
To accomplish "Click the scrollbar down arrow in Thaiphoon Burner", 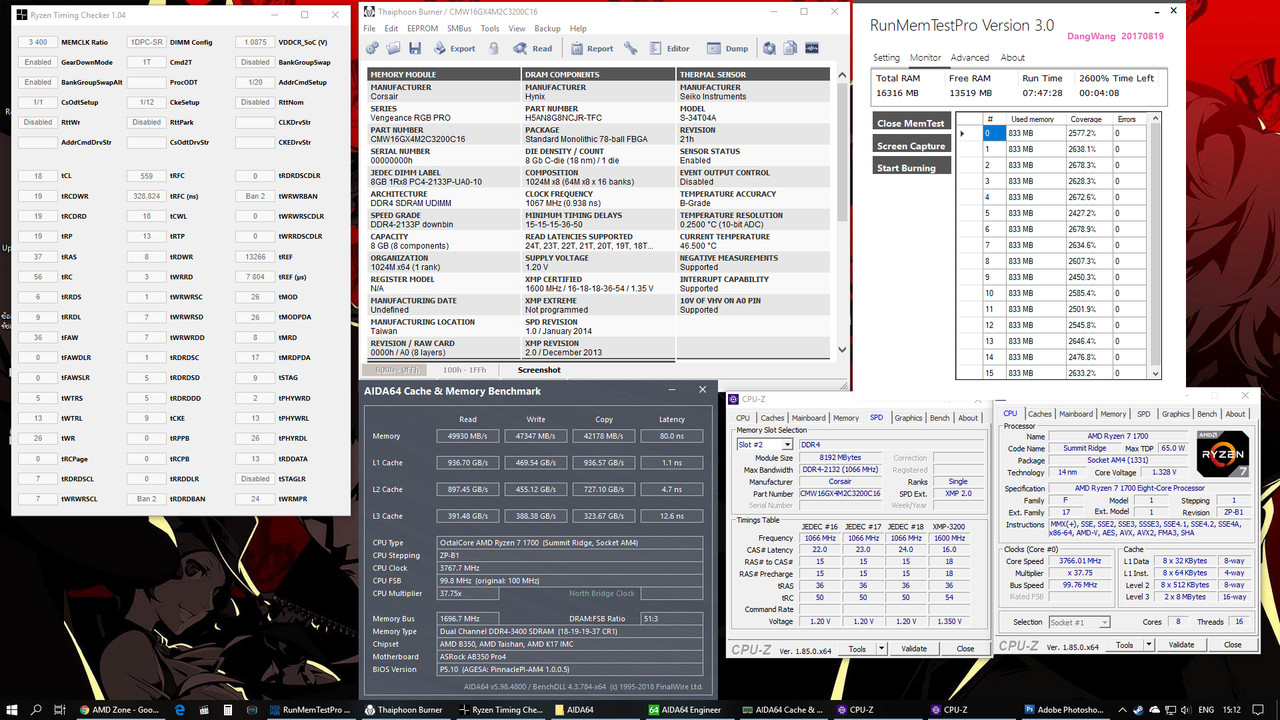I will click(x=841, y=350).
